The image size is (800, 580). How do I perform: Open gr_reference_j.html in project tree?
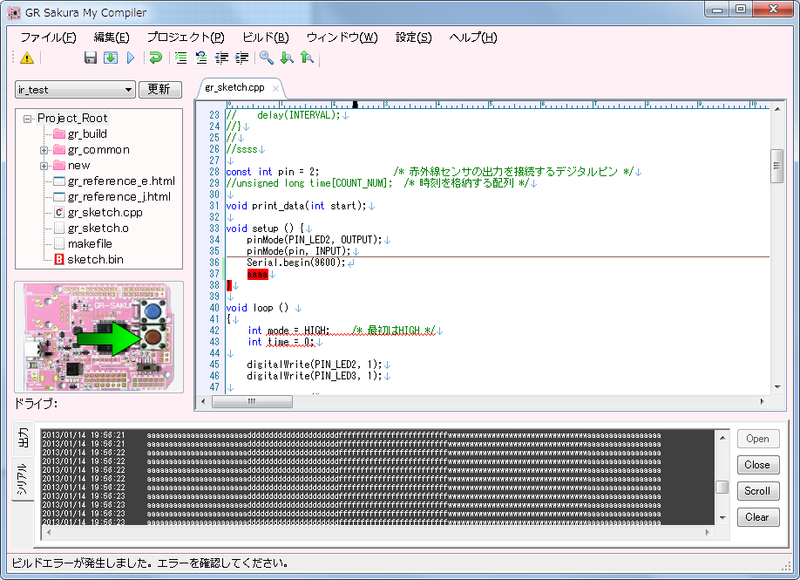coord(119,197)
